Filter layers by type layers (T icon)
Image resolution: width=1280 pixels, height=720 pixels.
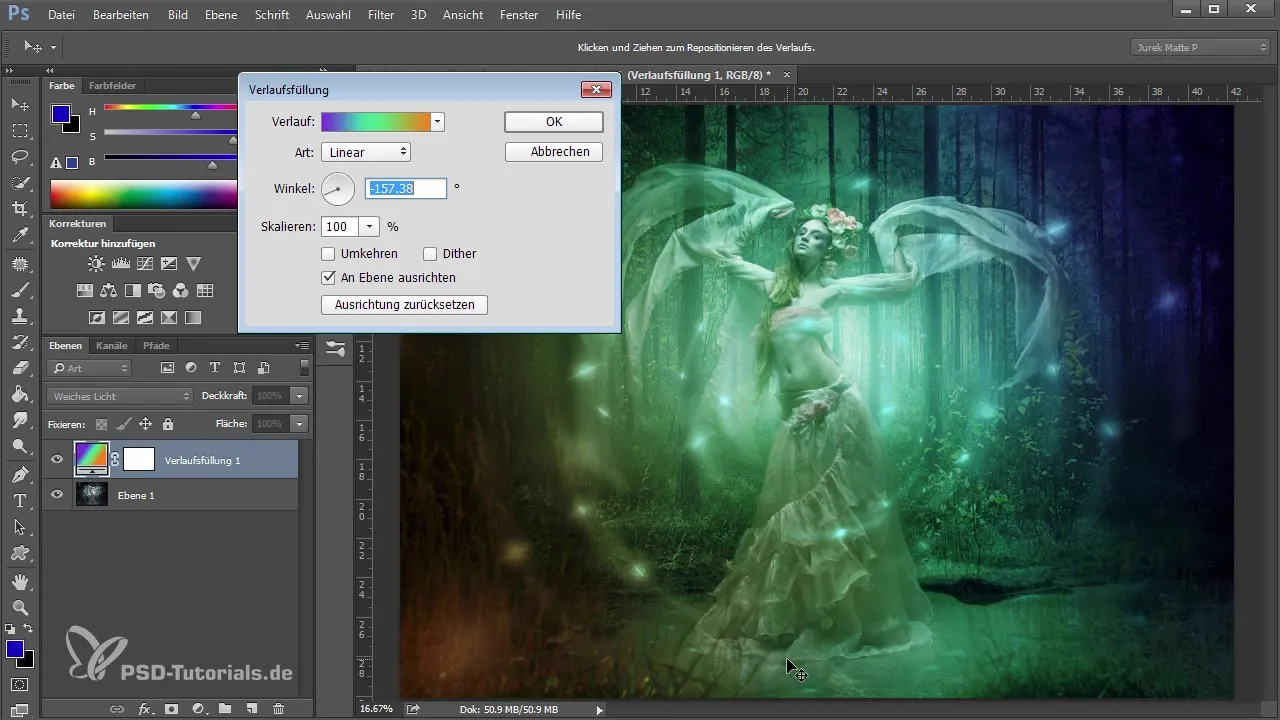coord(215,368)
